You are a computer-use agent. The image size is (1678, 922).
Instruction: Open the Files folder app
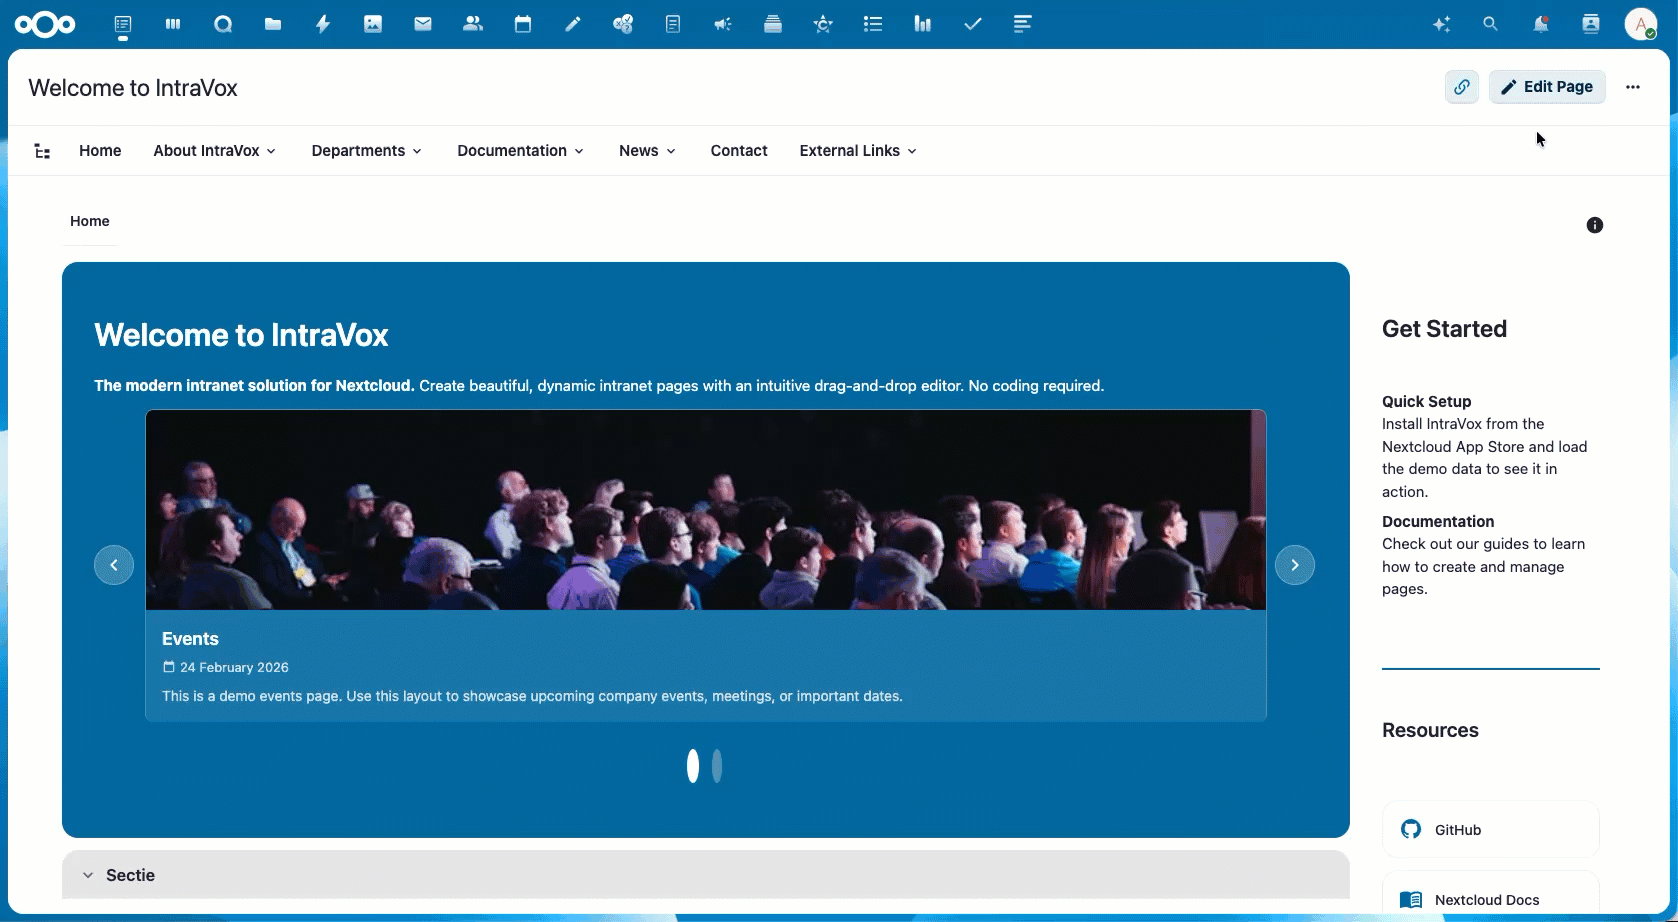click(x=273, y=24)
